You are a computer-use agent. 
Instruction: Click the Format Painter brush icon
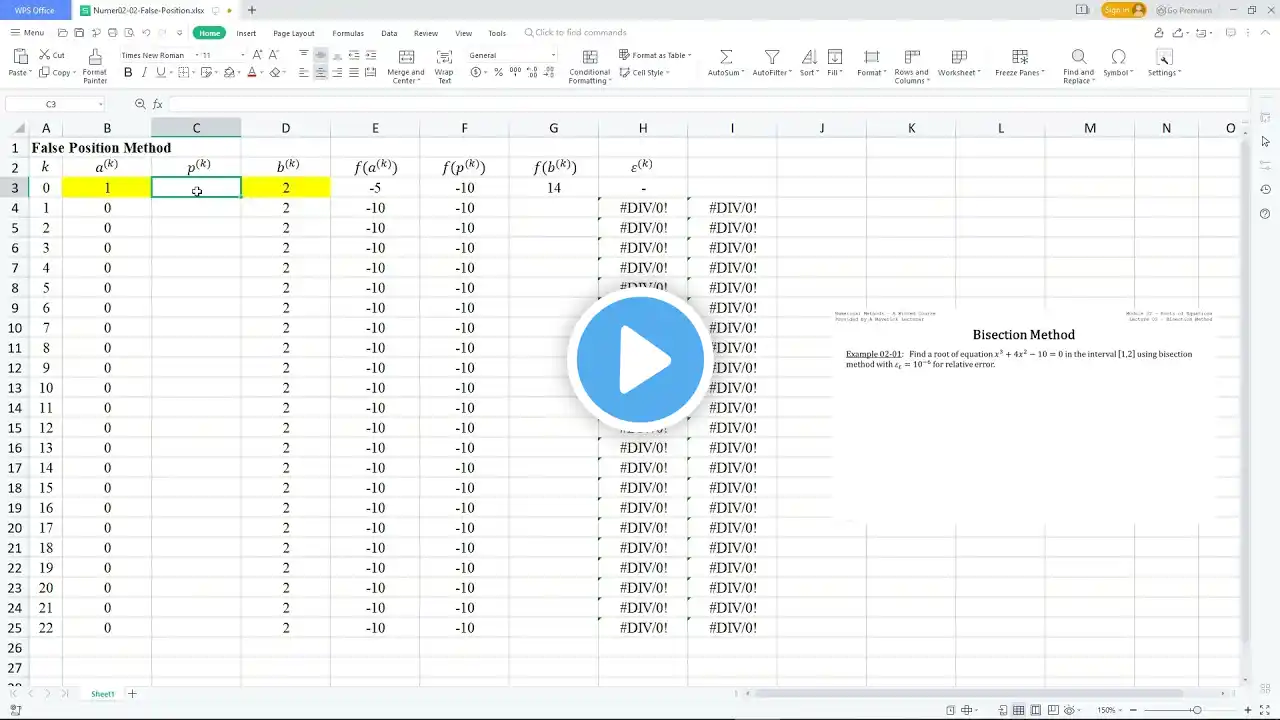[94, 57]
